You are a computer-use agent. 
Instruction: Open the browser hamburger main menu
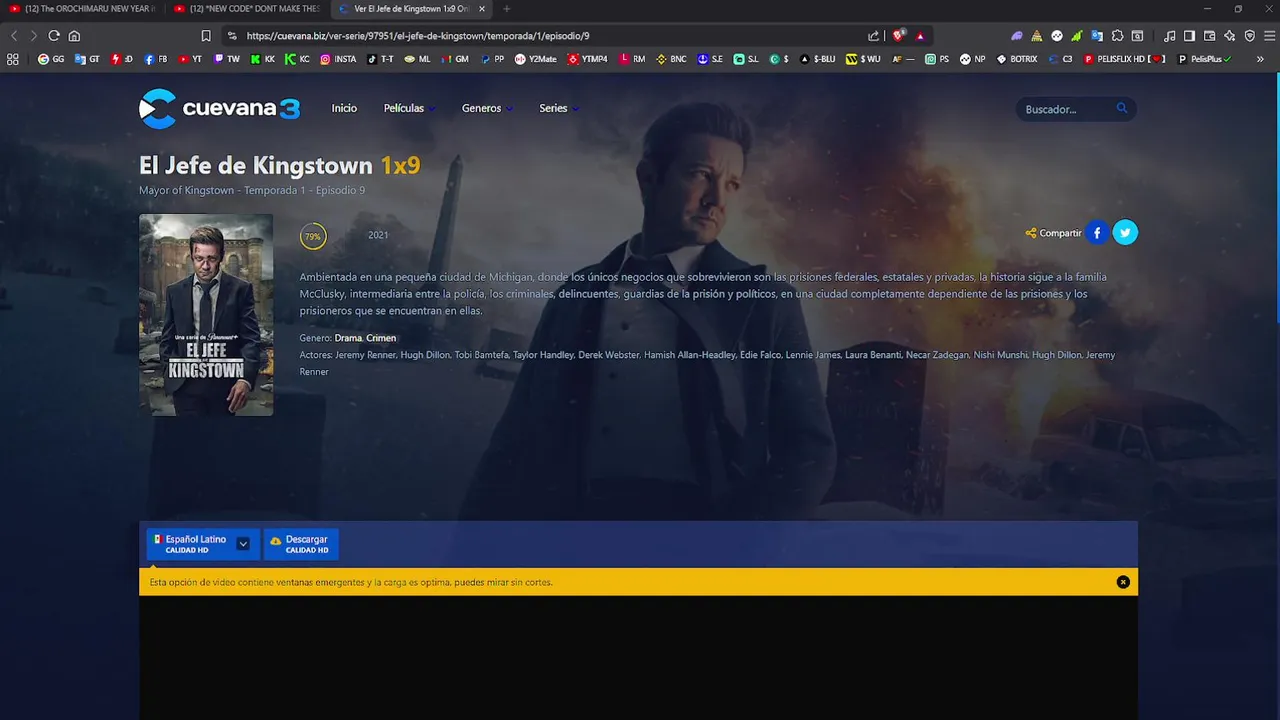click(1268, 35)
